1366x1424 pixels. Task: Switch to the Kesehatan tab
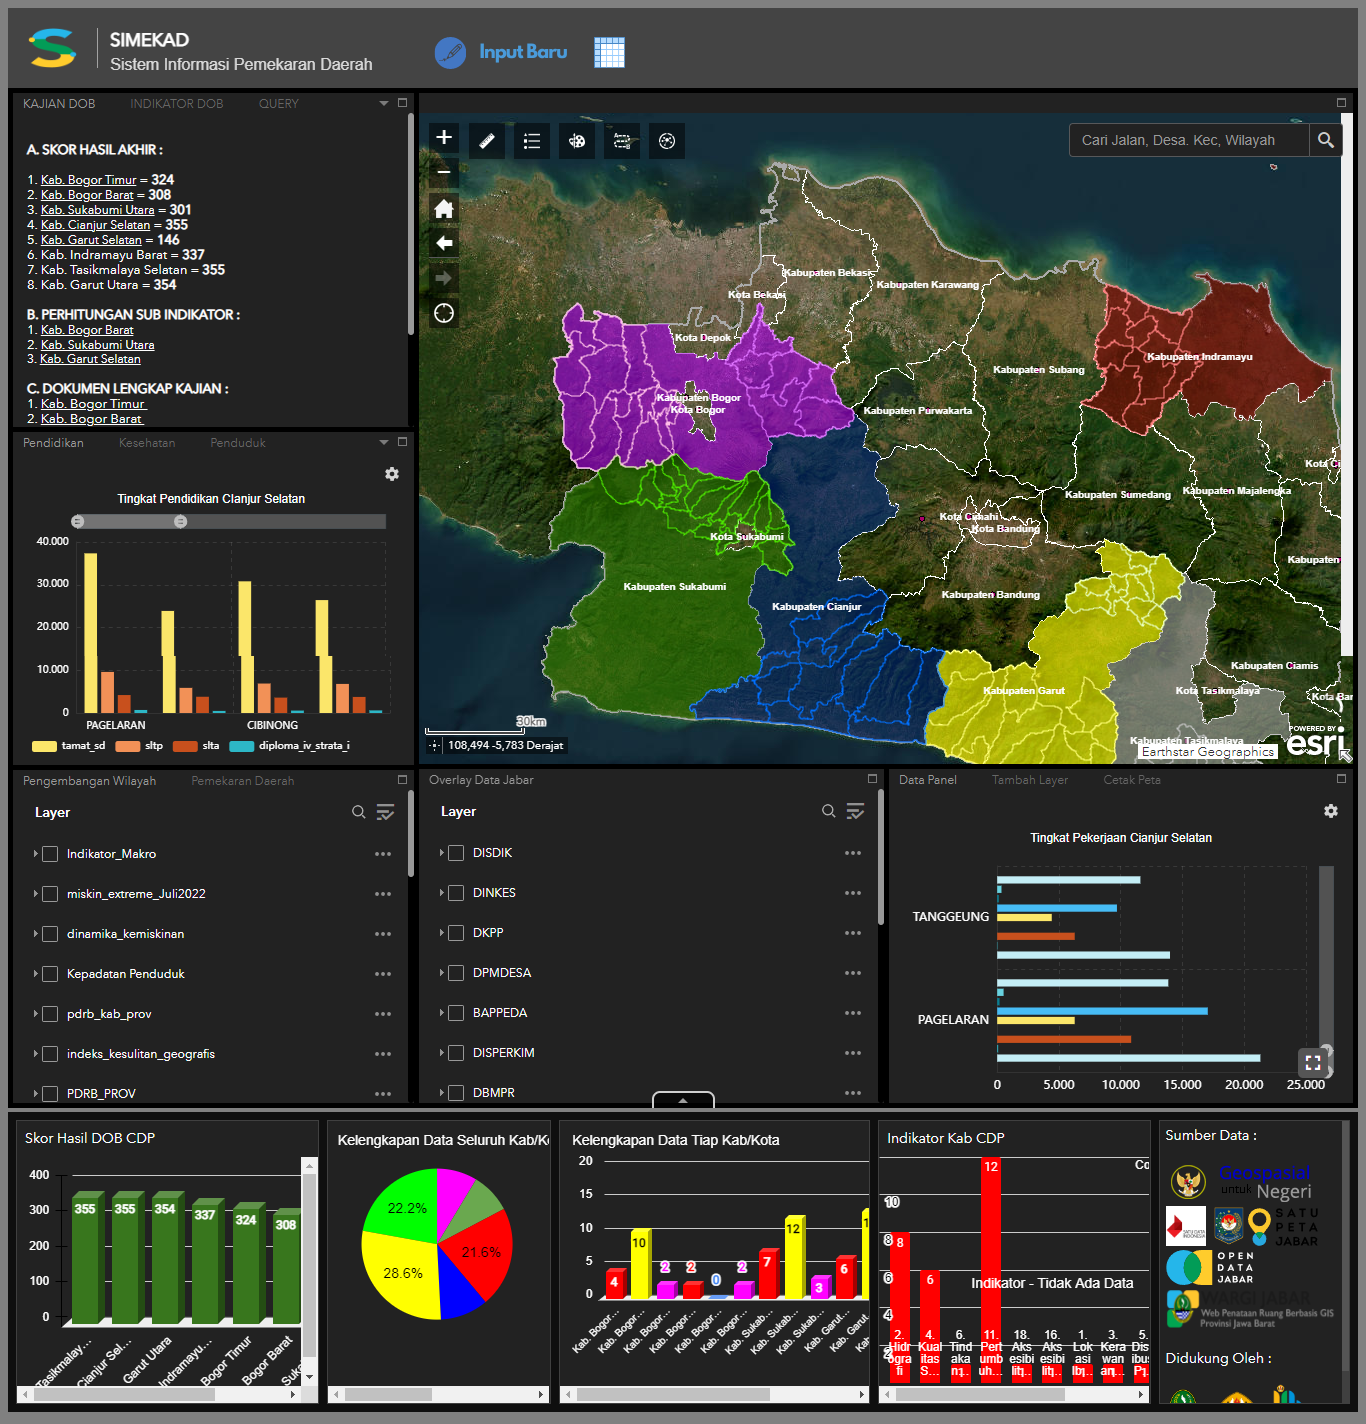point(147,443)
